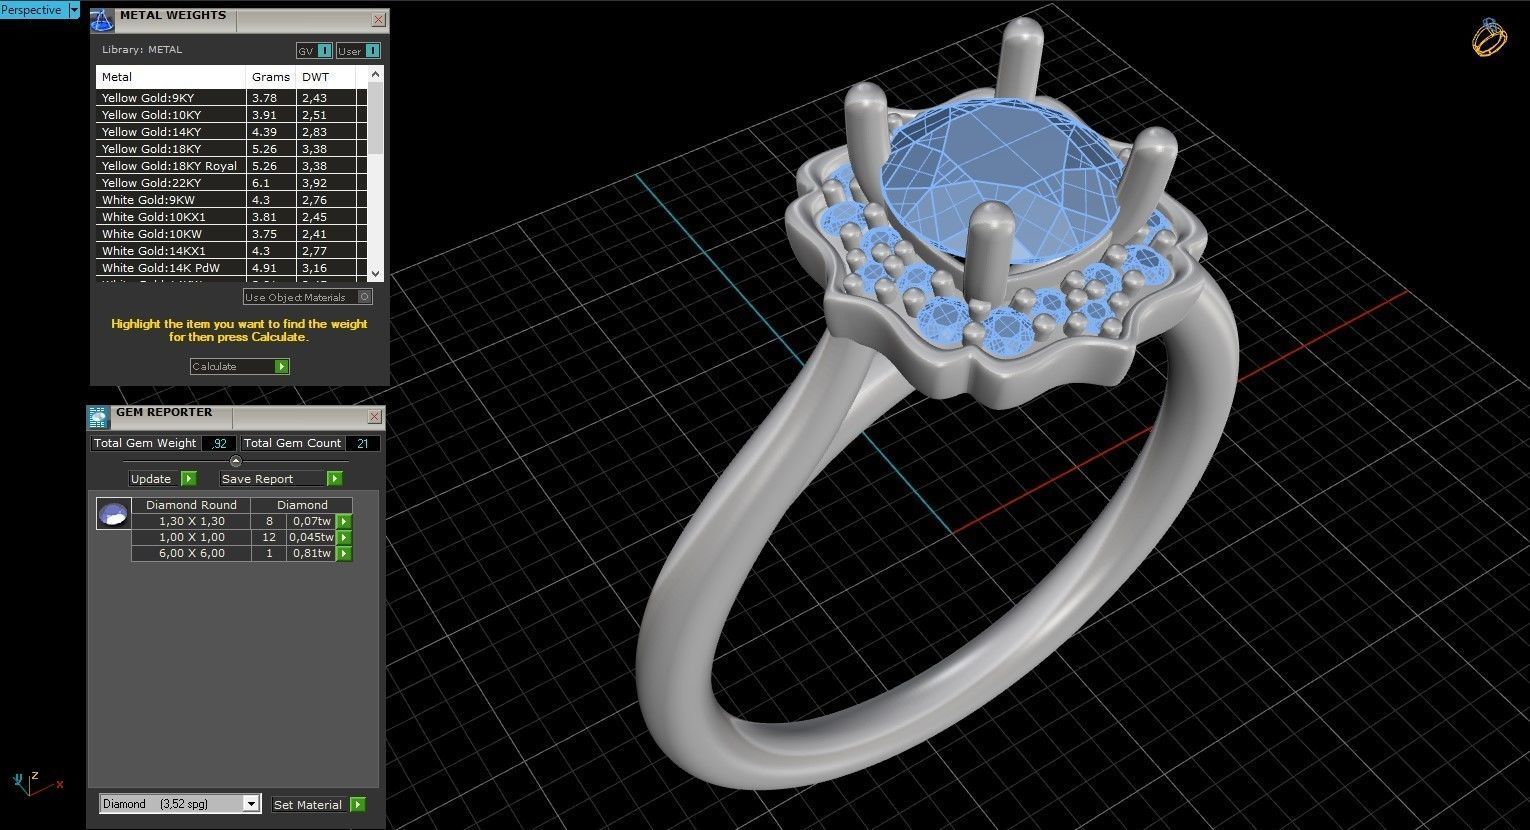Click the Gem Reporter panel icon
Image resolution: width=1530 pixels, height=830 pixels.
(x=97, y=417)
